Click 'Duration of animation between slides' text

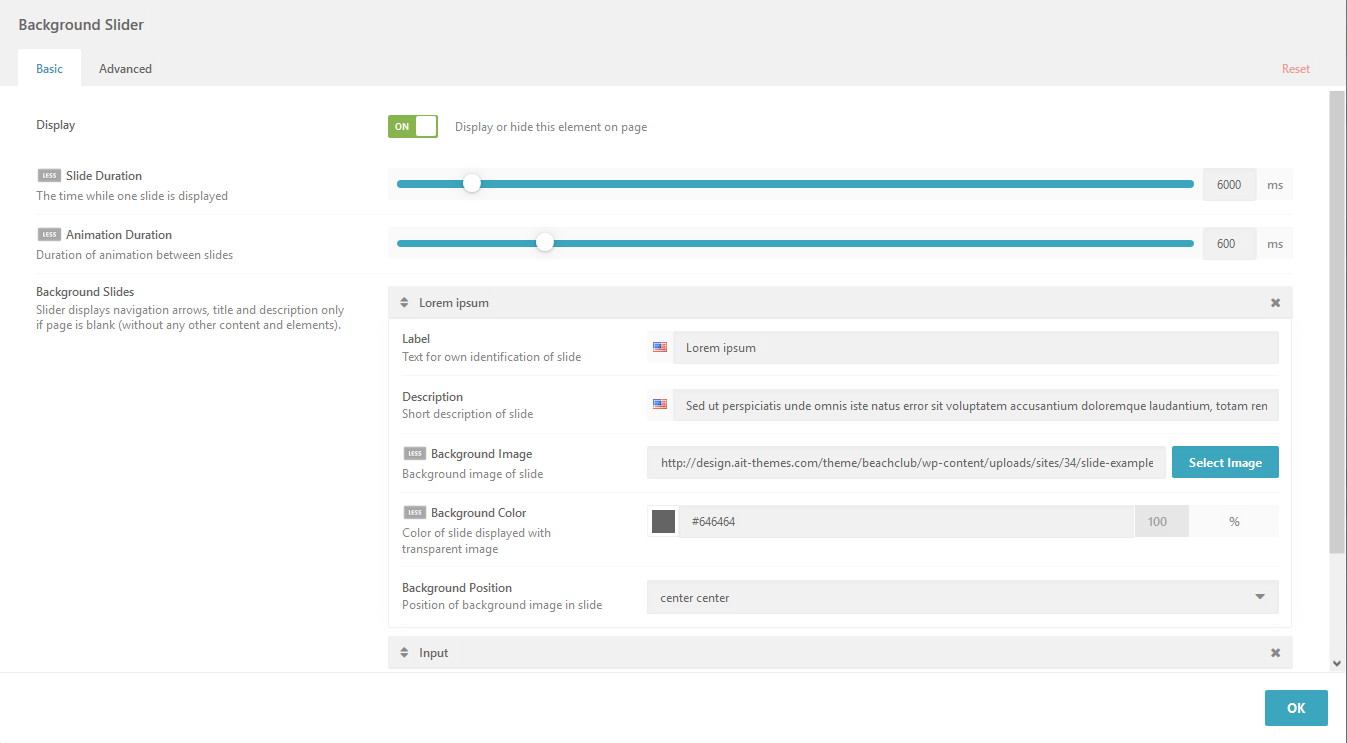pos(135,255)
